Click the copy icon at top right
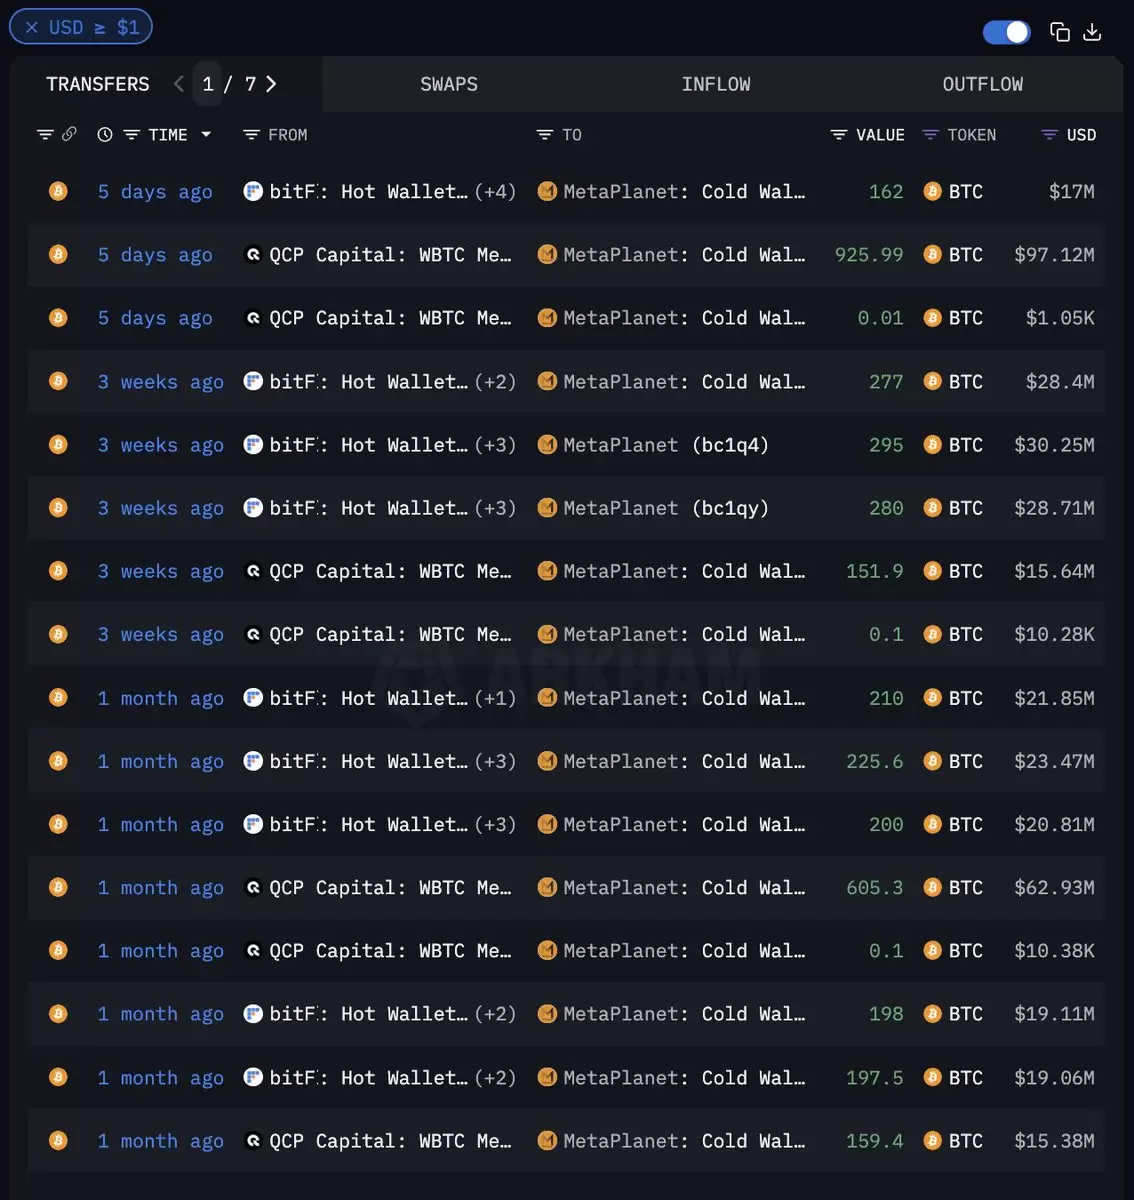1134x1200 pixels. click(x=1059, y=32)
